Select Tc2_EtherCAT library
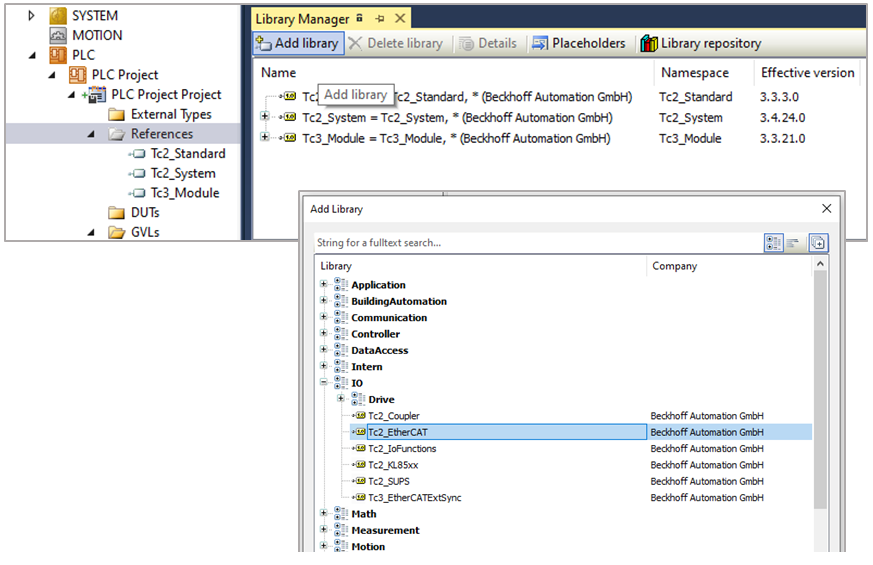873x565 pixels. click(398, 432)
